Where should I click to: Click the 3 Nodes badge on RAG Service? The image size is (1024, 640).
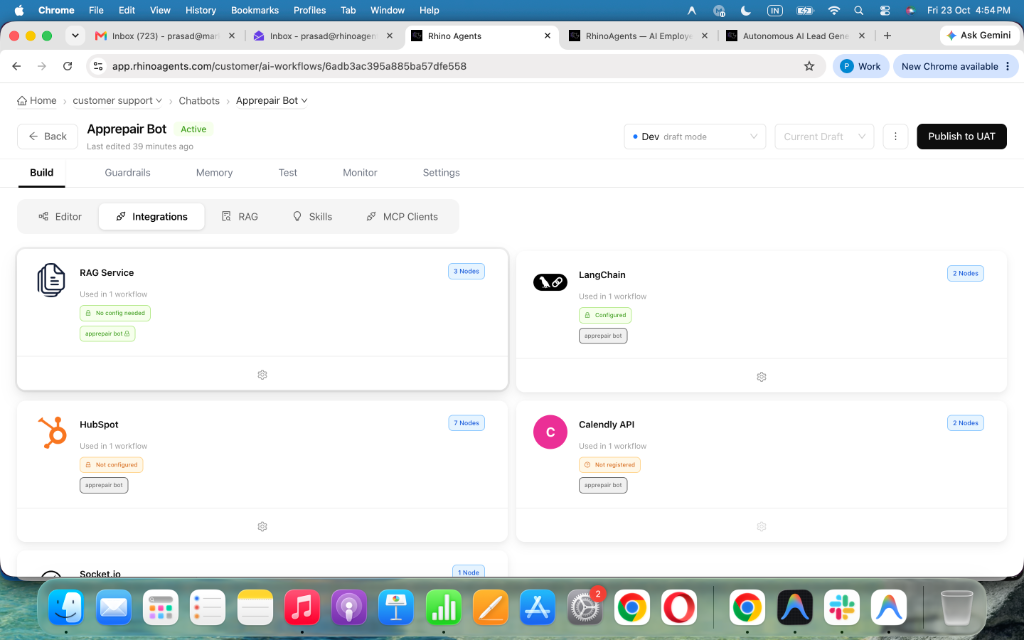tap(466, 271)
